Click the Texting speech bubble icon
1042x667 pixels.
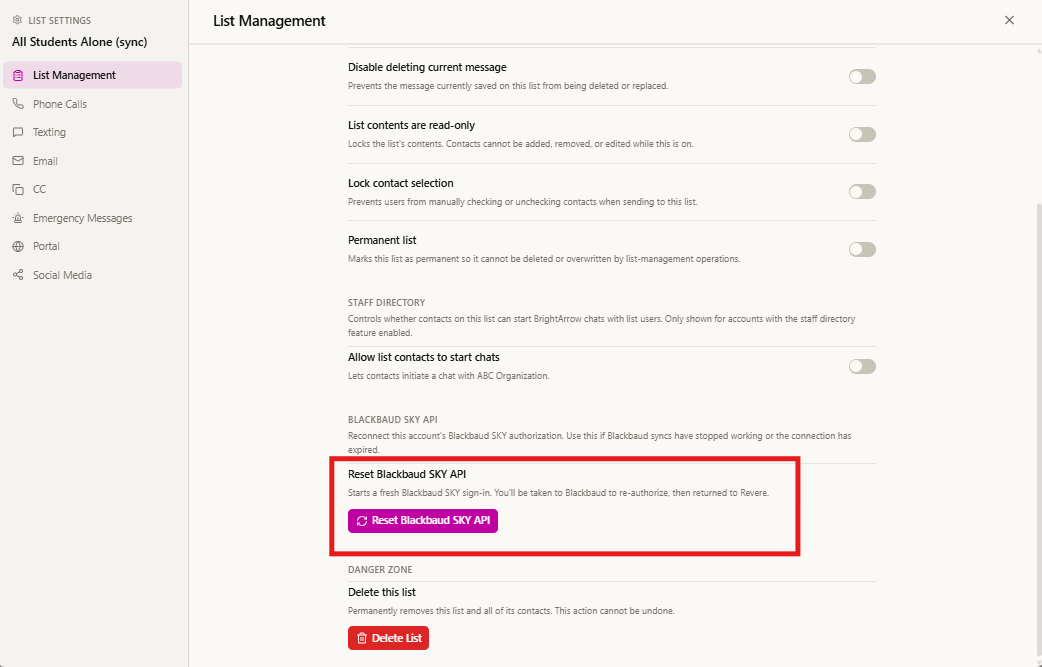18,132
